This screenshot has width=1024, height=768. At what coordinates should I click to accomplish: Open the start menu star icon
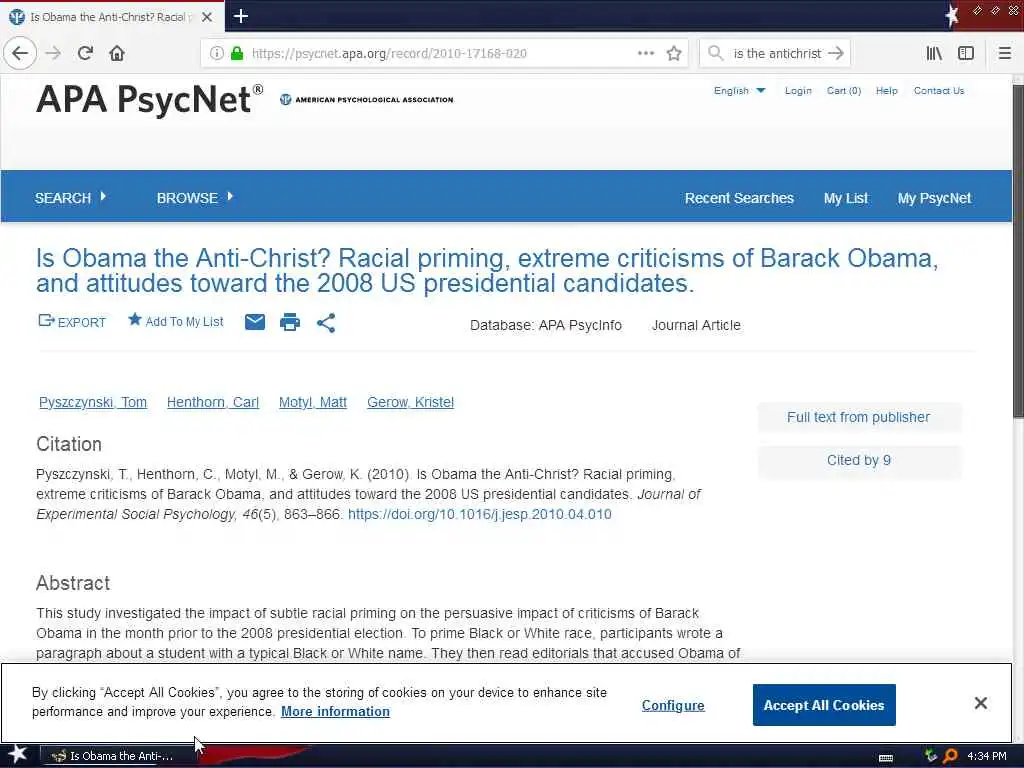18,755
